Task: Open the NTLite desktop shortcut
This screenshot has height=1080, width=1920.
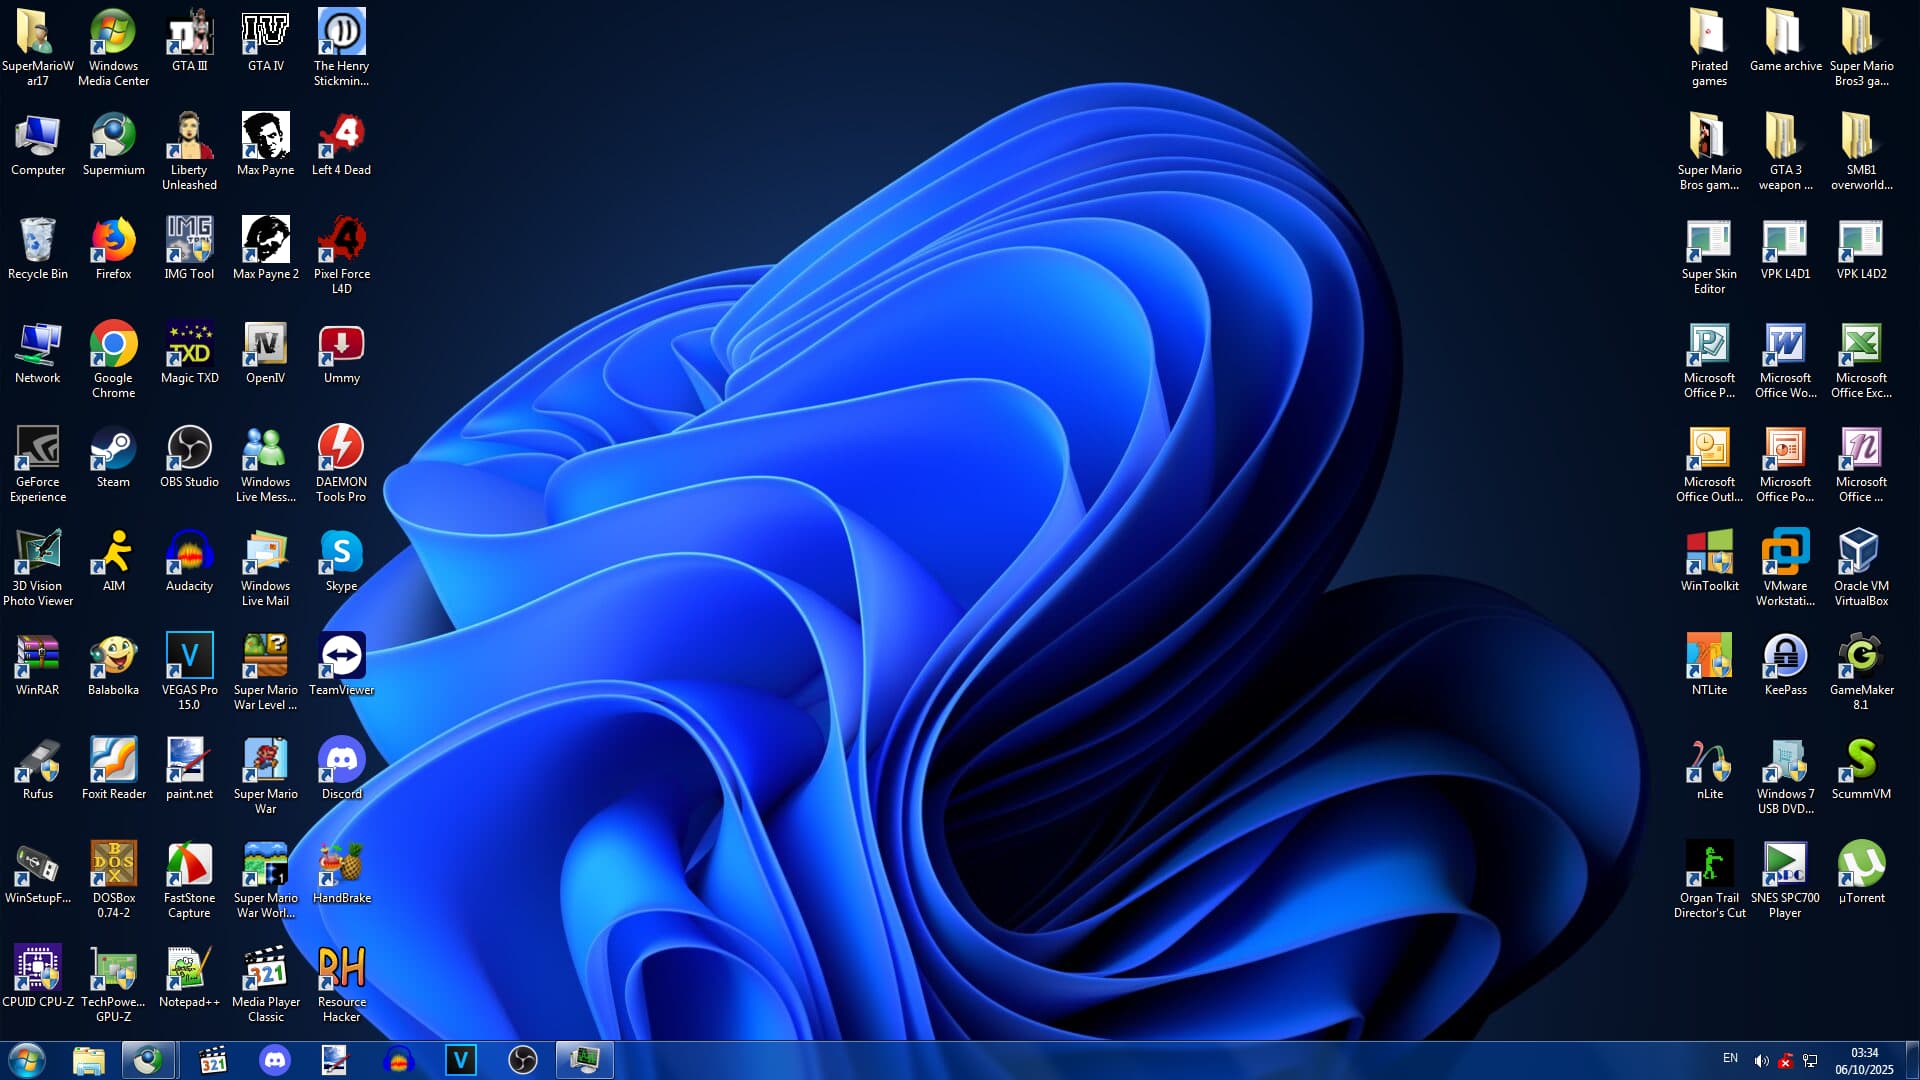Action: pos(1709,666)
